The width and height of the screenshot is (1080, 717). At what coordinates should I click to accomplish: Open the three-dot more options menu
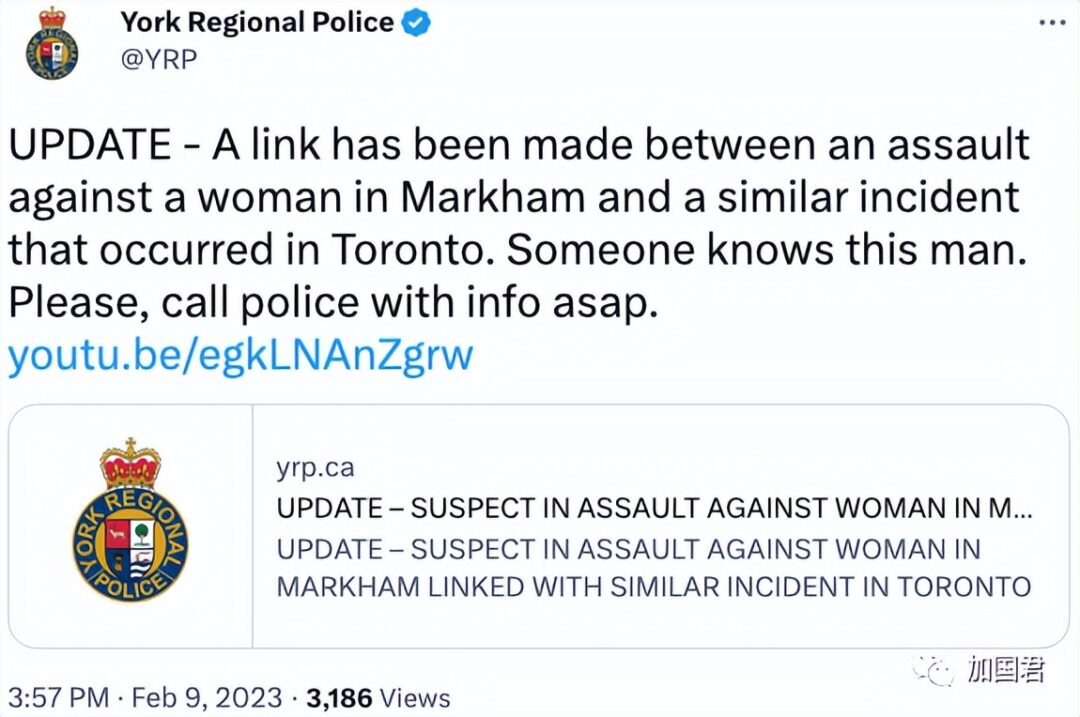(1052, 23)
